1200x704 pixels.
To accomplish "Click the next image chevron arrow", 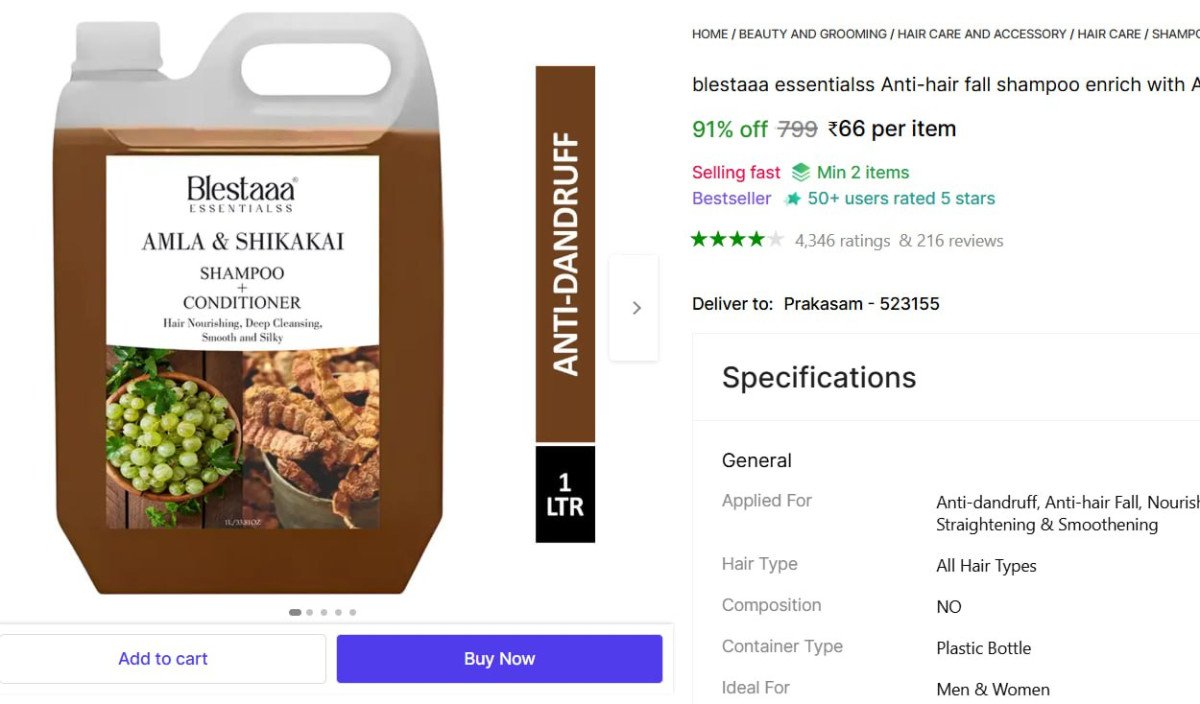I will [x=636, y=308].
